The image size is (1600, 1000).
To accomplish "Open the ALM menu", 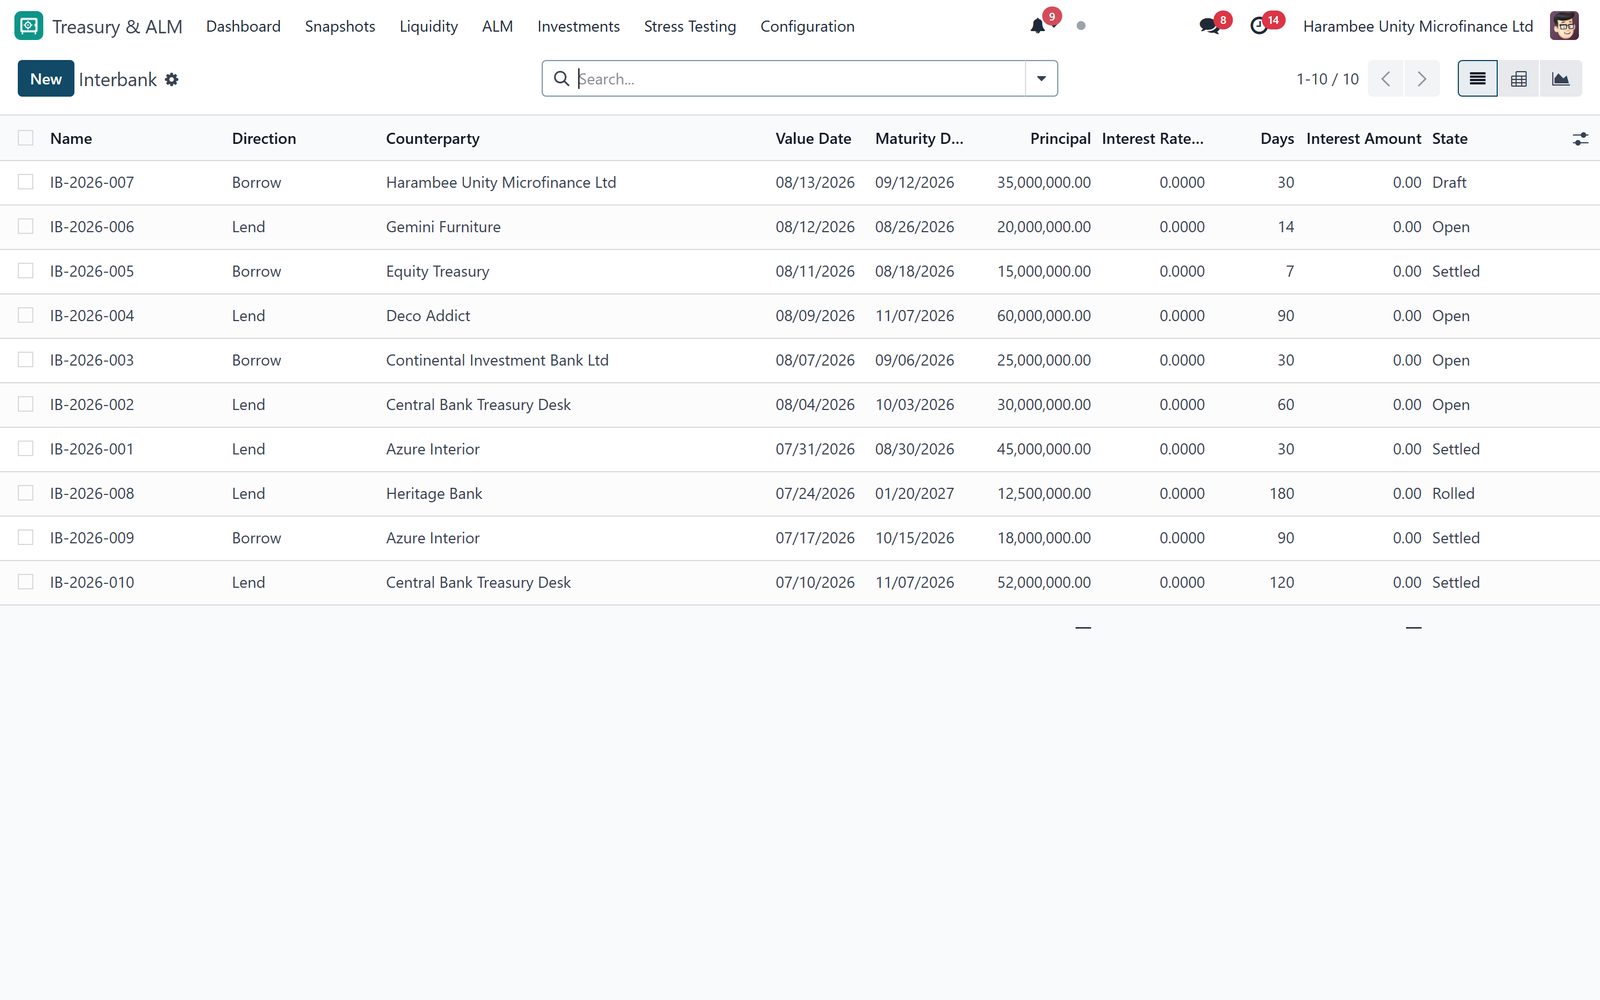I will 497,26.
